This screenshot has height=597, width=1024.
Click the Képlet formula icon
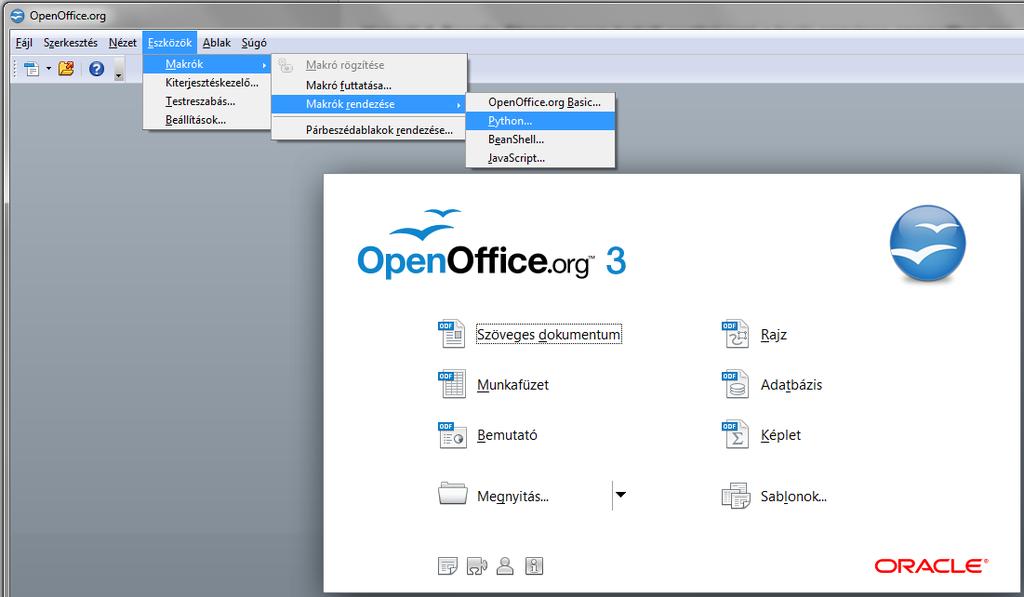pos(735,434)
